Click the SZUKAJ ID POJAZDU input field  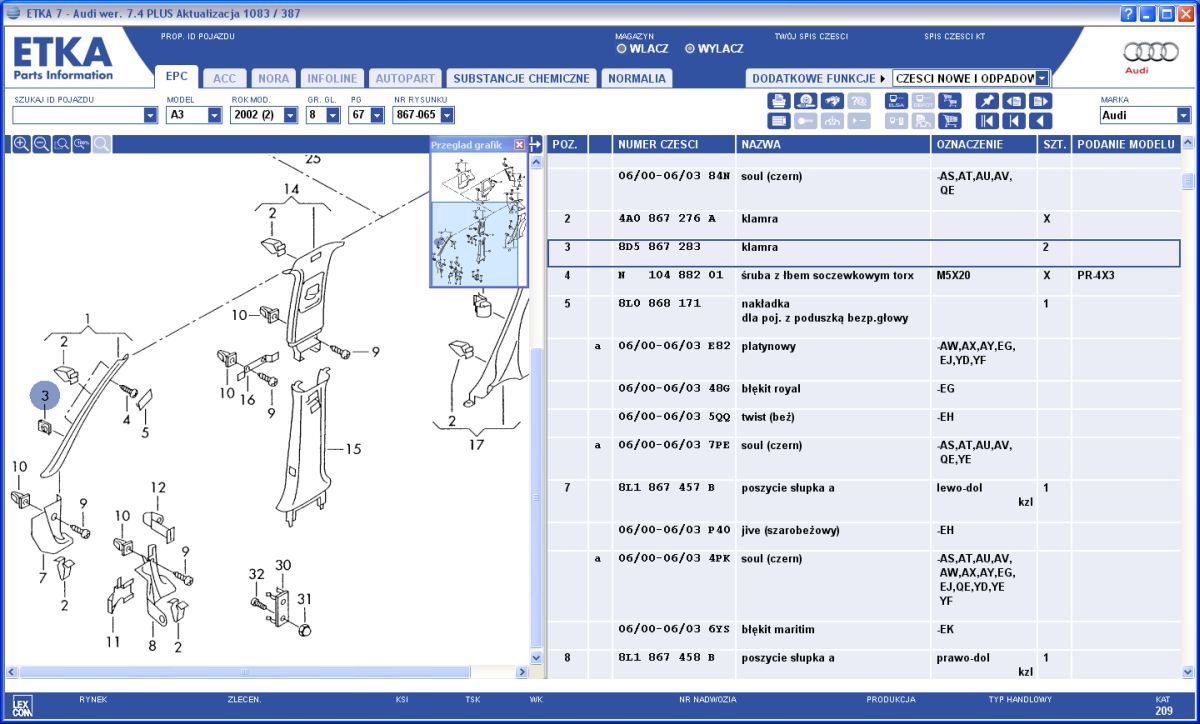78,115
